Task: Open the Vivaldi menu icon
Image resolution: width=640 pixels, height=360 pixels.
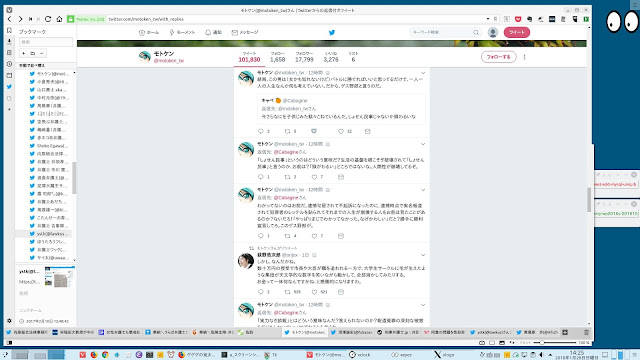Action: click(9, 10)
